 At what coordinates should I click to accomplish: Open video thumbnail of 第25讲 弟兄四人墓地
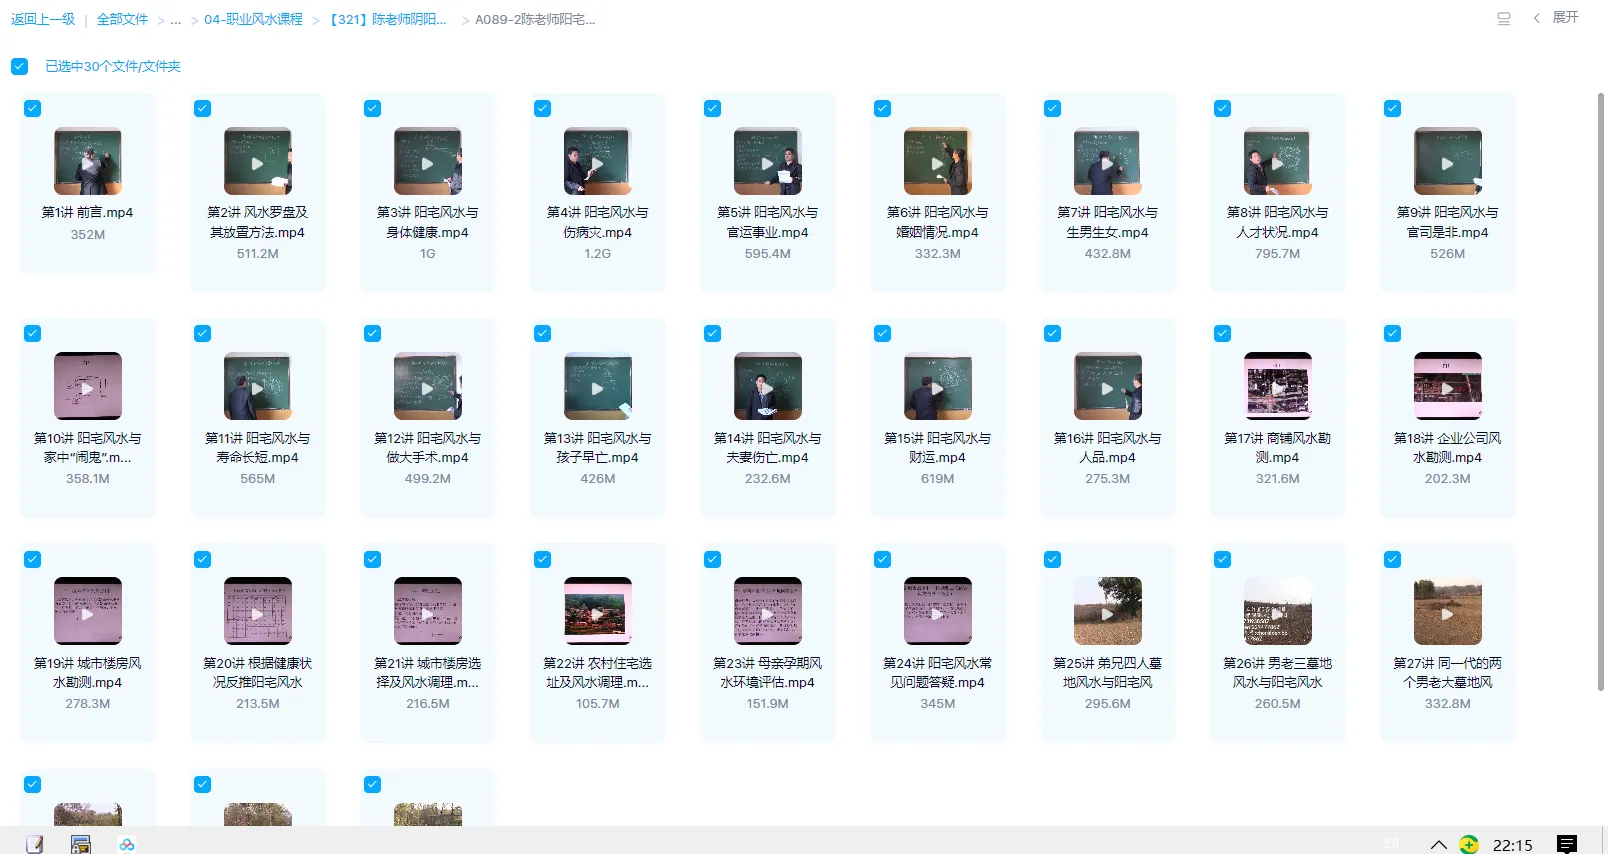(x=1108, y=611)
